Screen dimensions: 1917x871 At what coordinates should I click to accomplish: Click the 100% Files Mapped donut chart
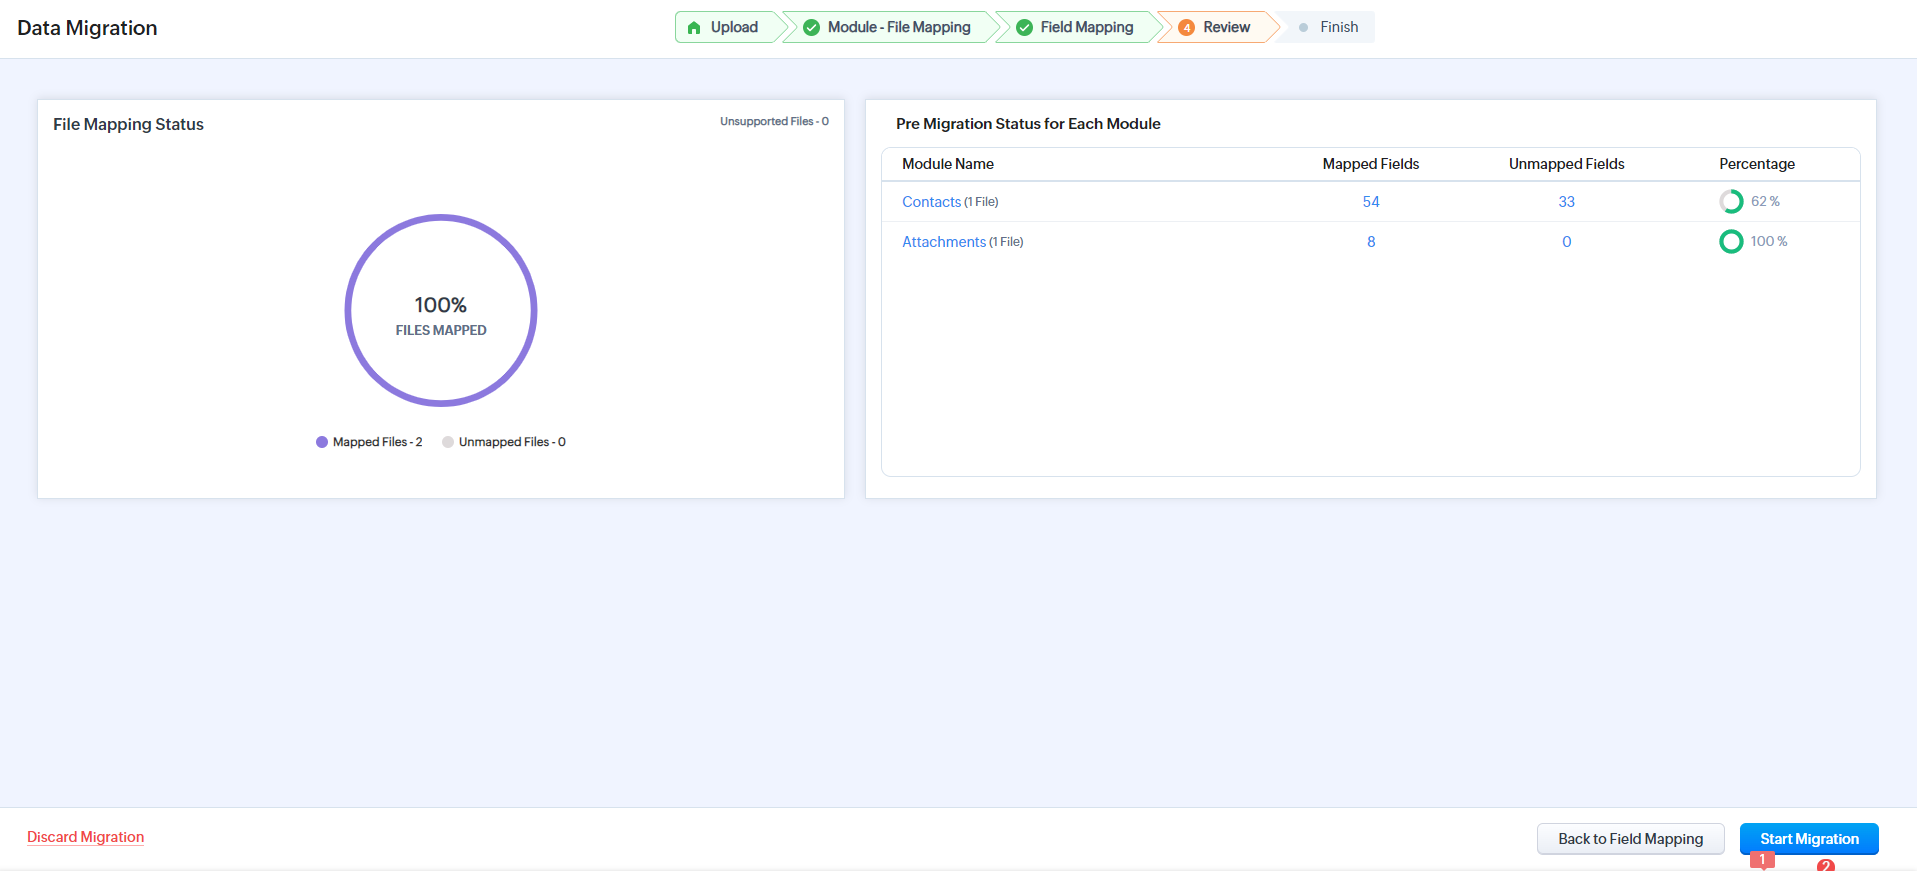[x=441, y=311]
